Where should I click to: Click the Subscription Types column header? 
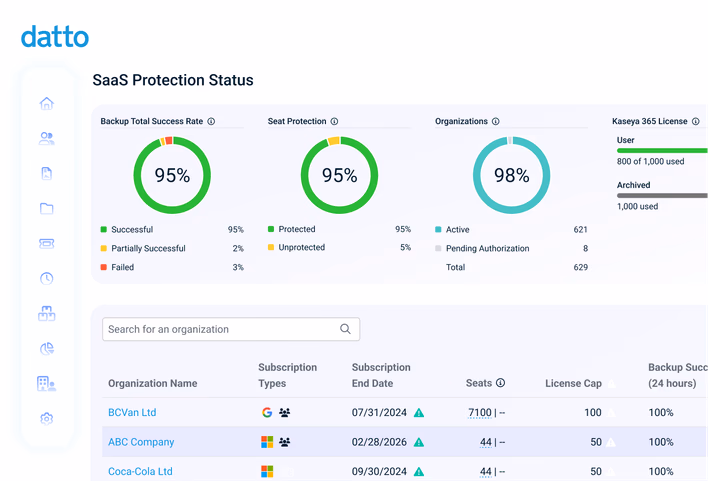point(288,375)
